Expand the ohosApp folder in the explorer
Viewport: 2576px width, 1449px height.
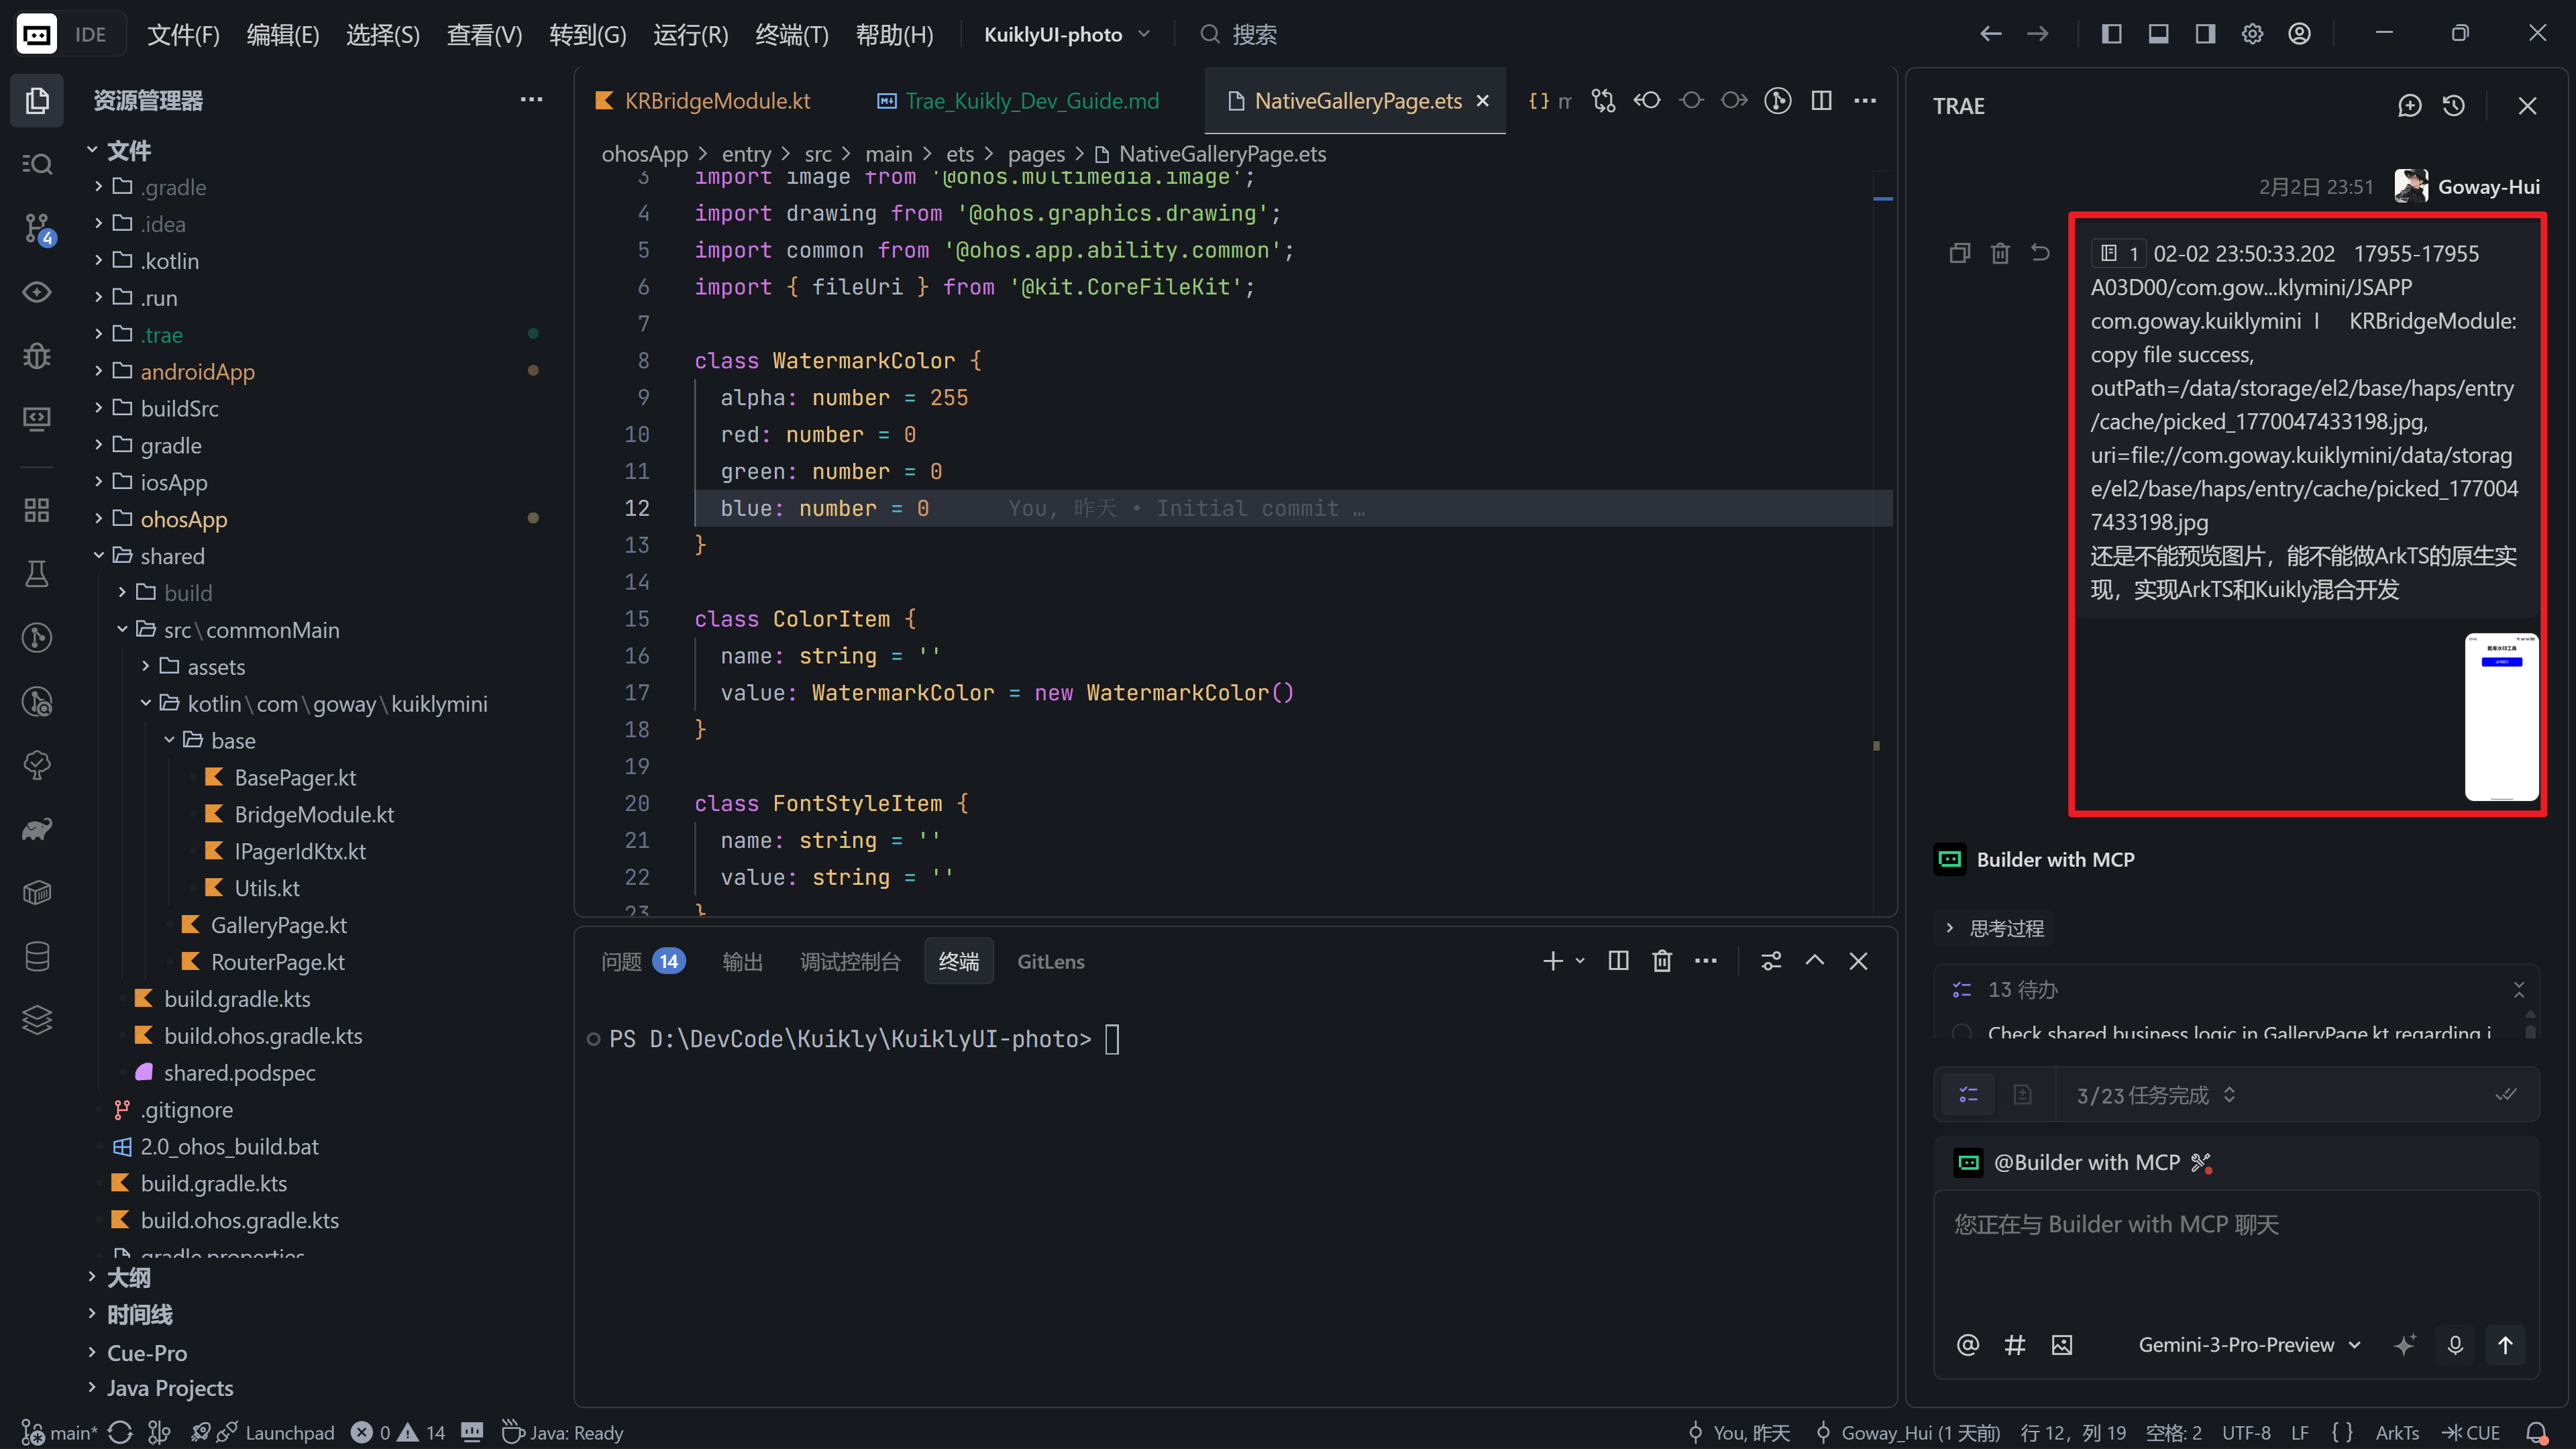[183, 519]
